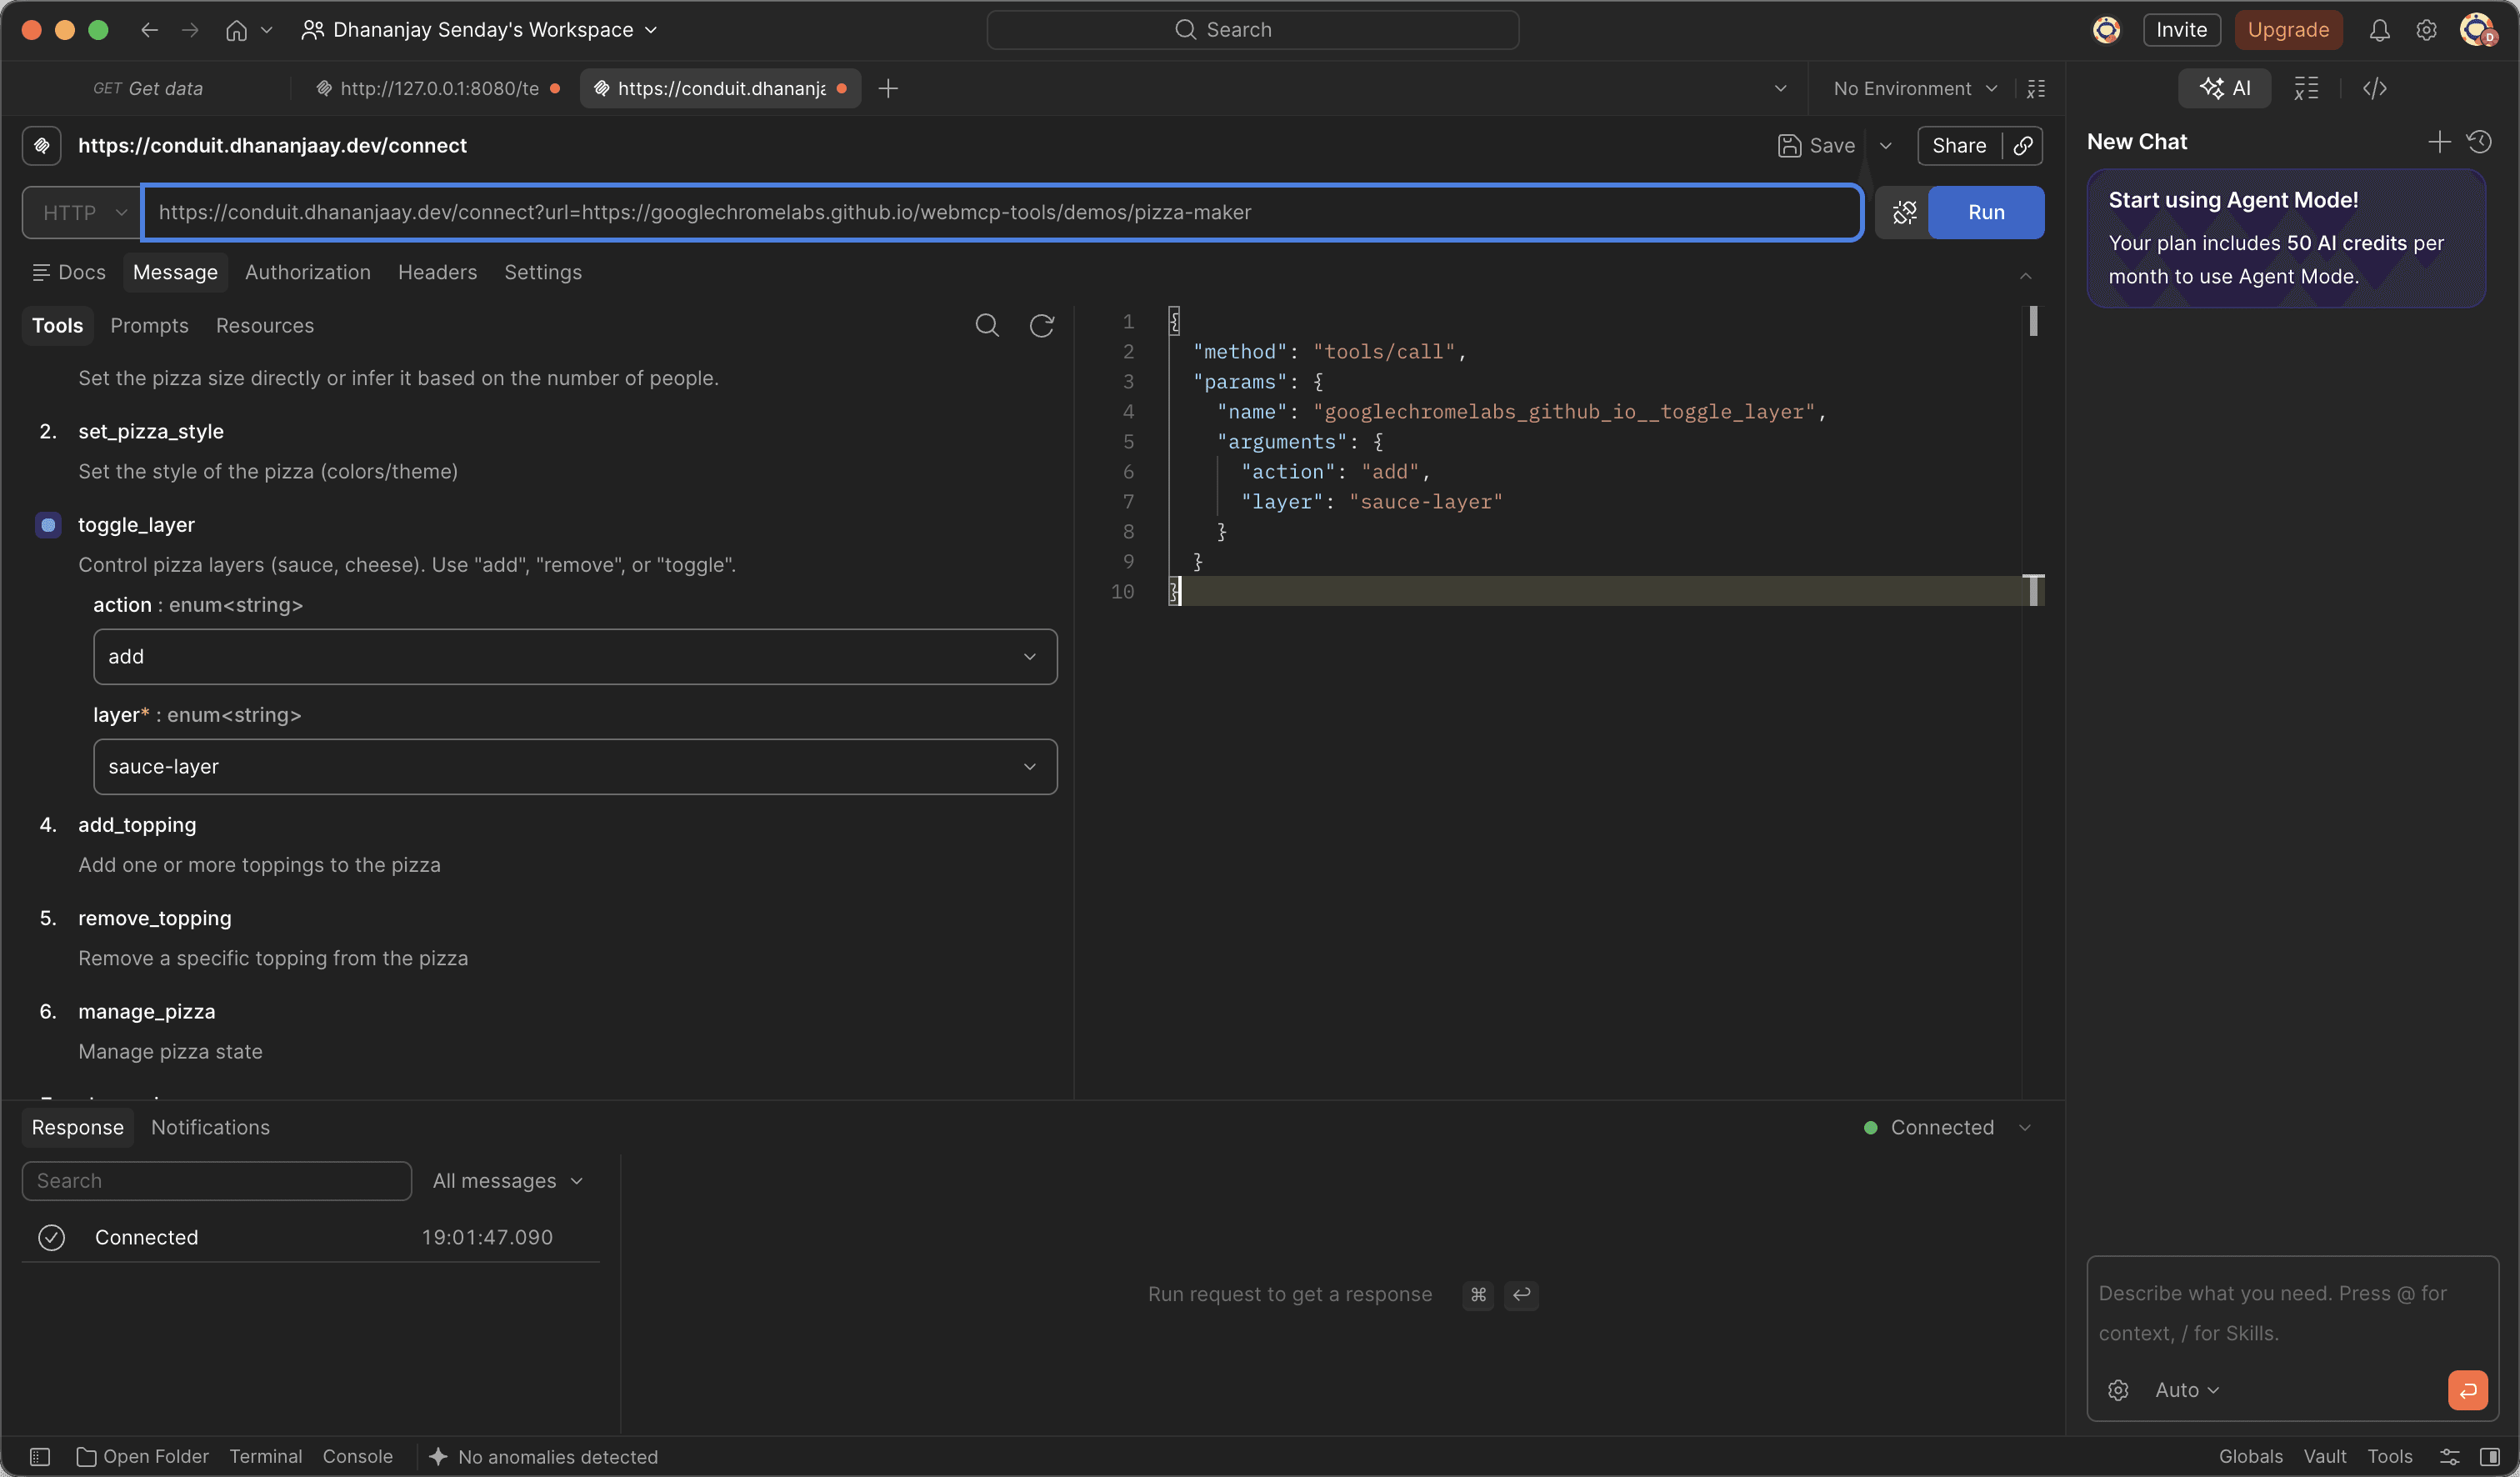Click the MCP icon left of the request title
This screenshot has height=1477, width=2520.
pyautogui.click(x=42, y=146)
